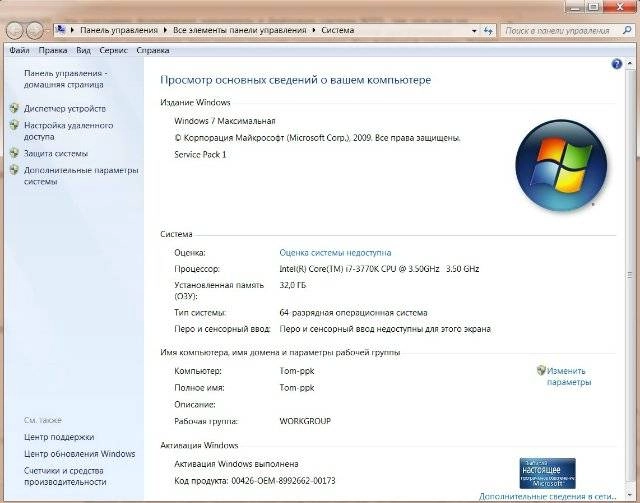
Task: Open the Правка menu
Action: [x=53, y=50]
